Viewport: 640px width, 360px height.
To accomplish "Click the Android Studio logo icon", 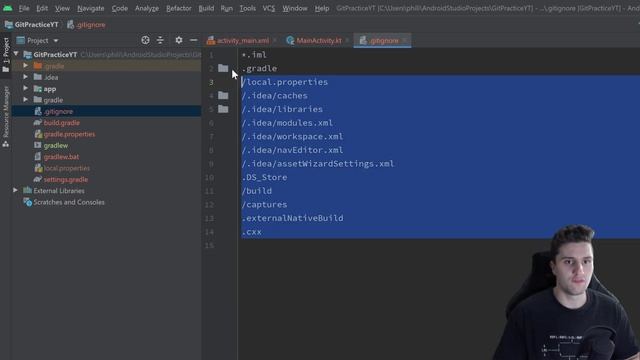I will click(7, 8).
